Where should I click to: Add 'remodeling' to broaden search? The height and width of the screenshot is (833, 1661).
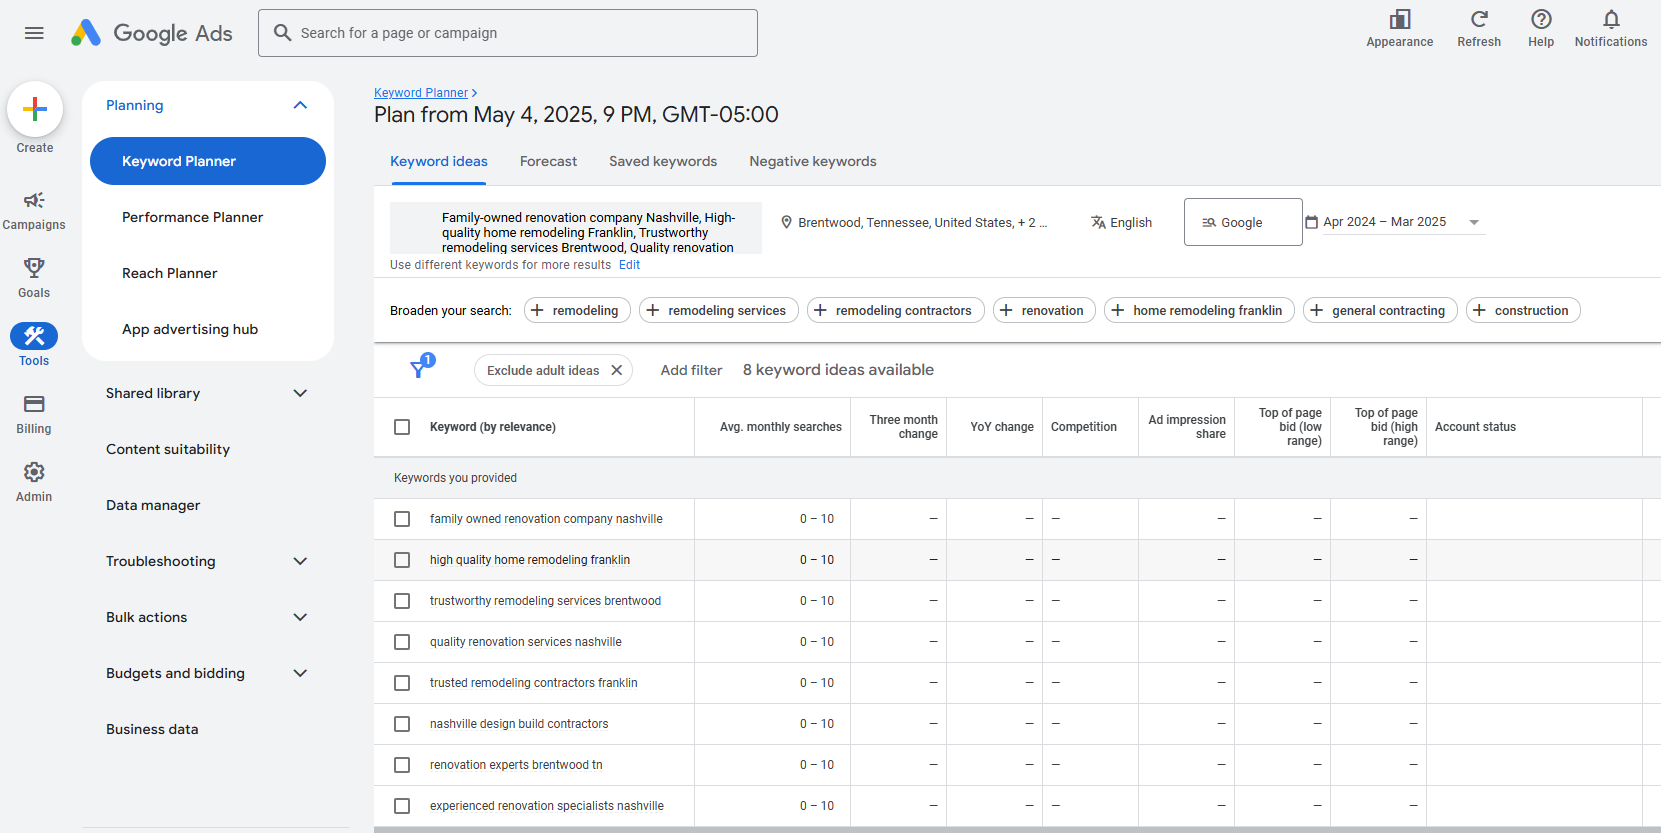click(577, 310)
